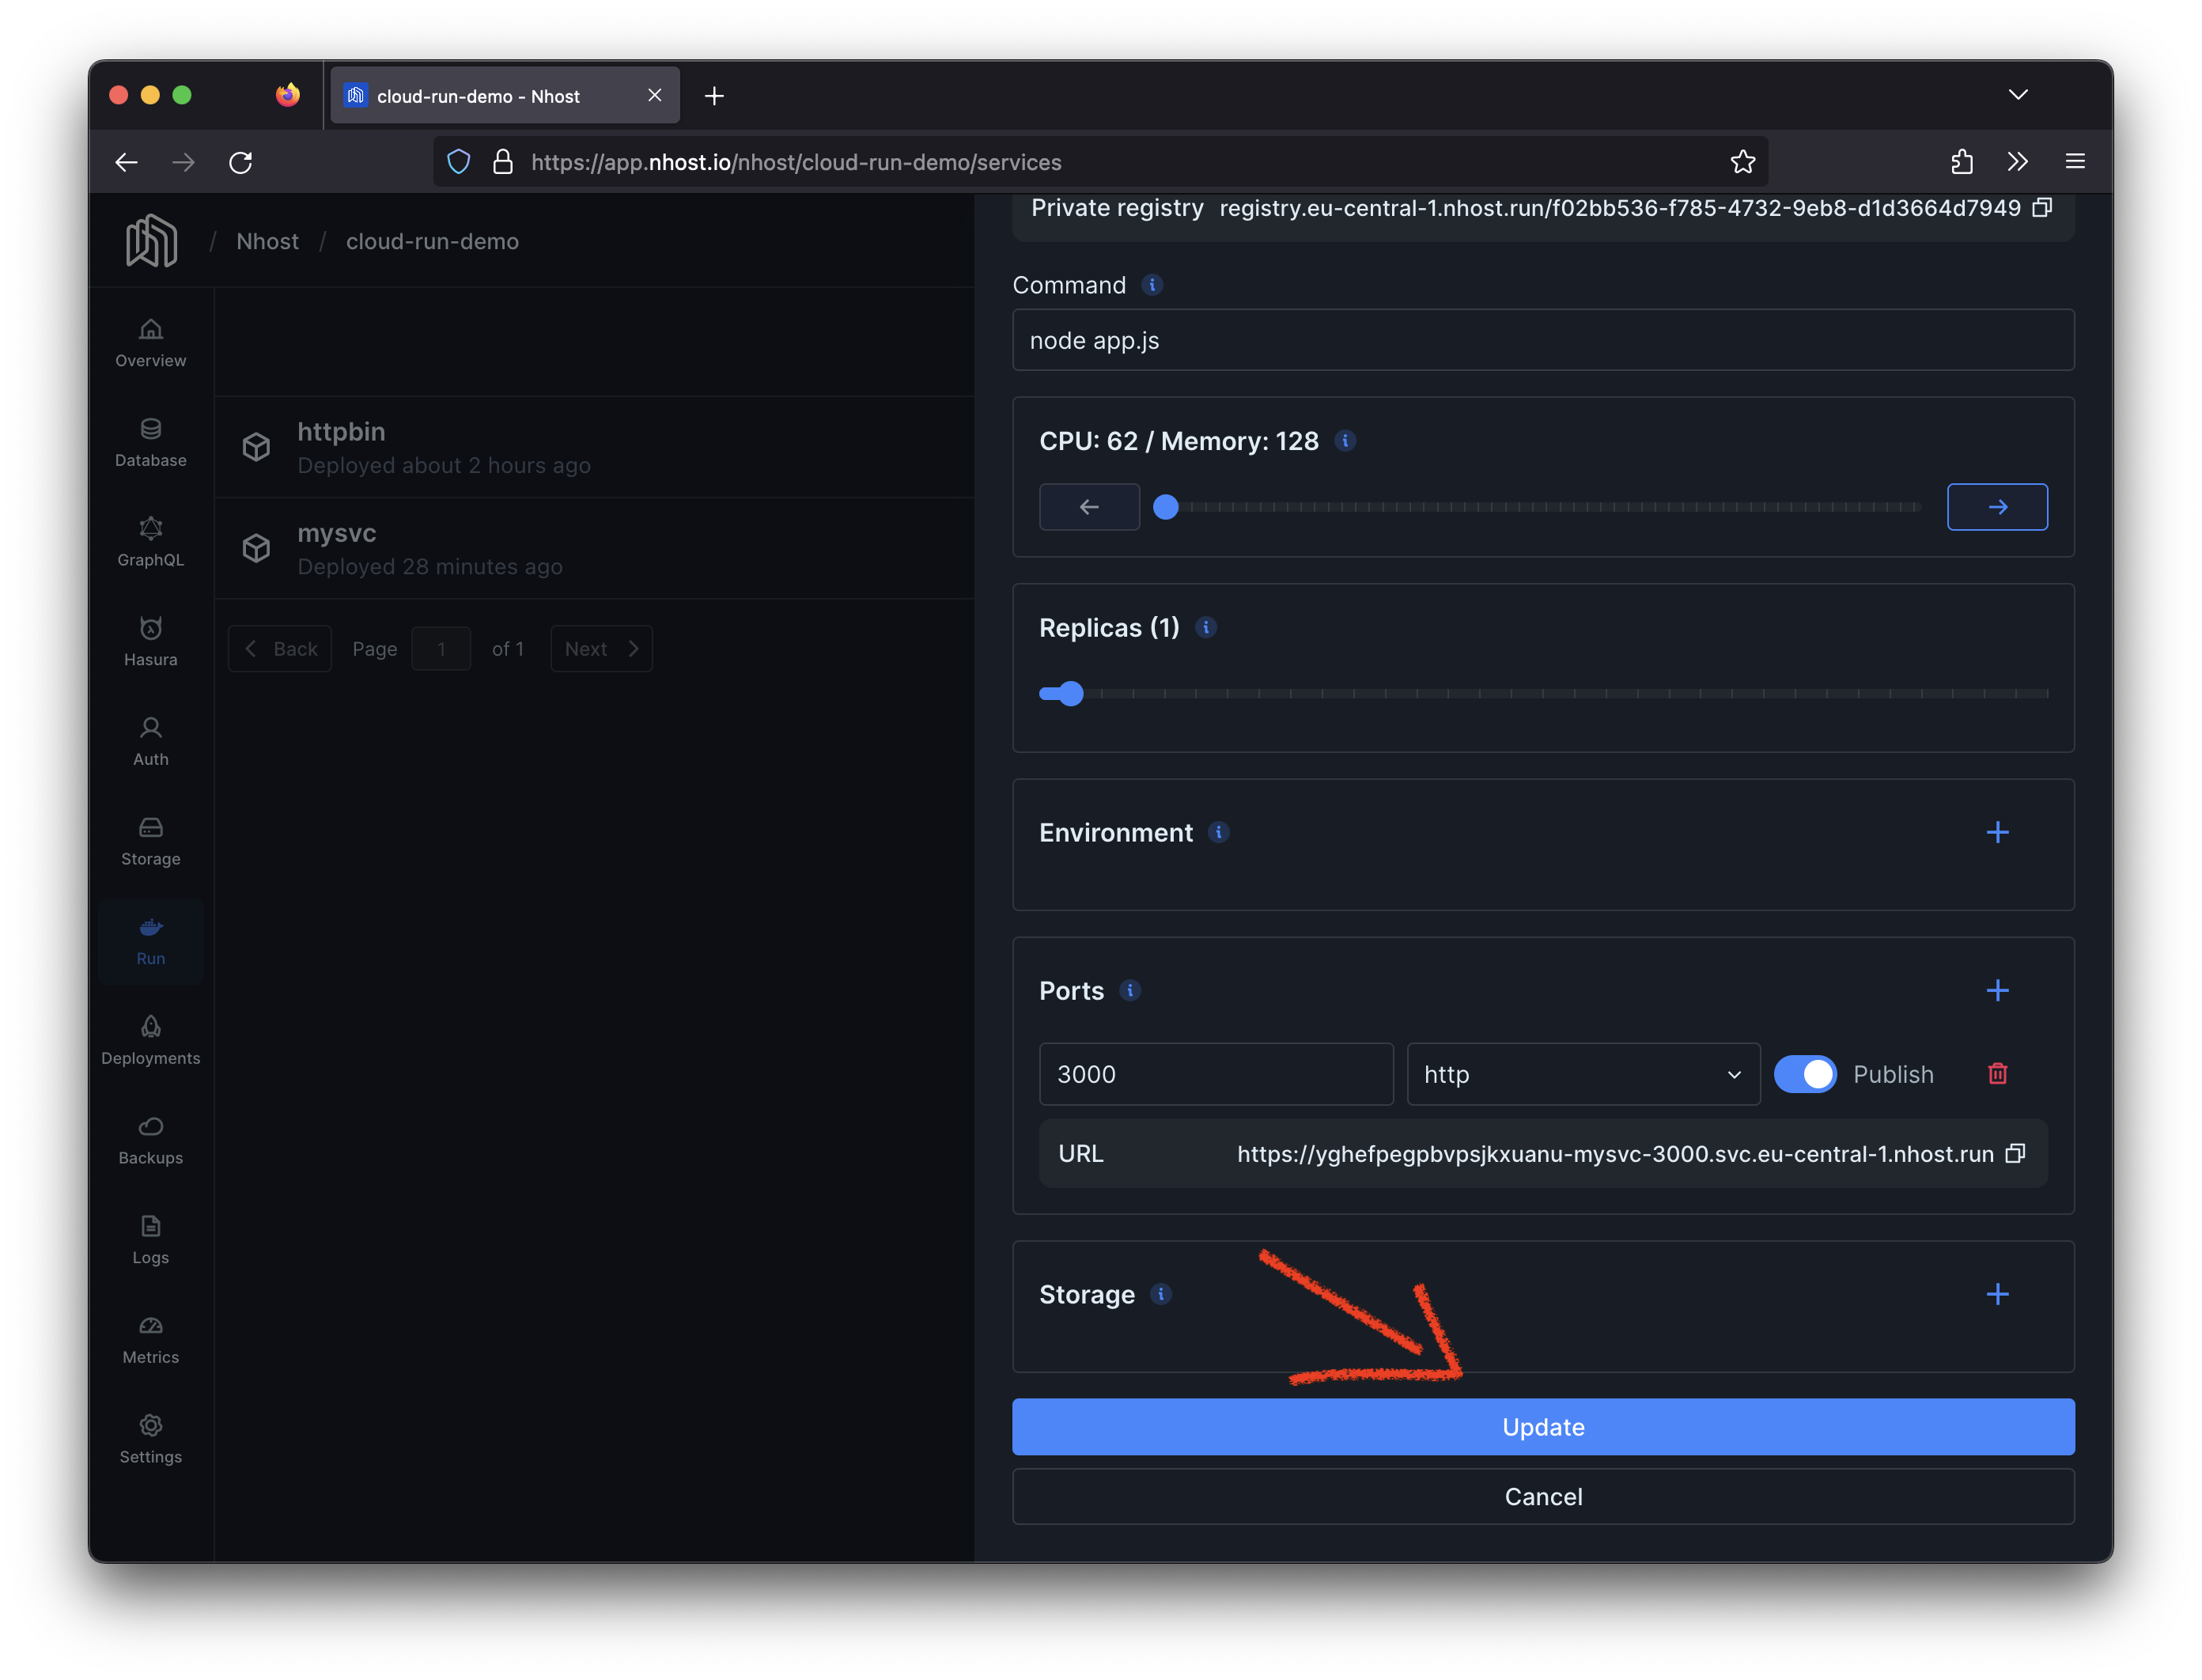This screenshot has width=2202, height=1680.
Task: Click the Command input field
Action: point(1542,340)
